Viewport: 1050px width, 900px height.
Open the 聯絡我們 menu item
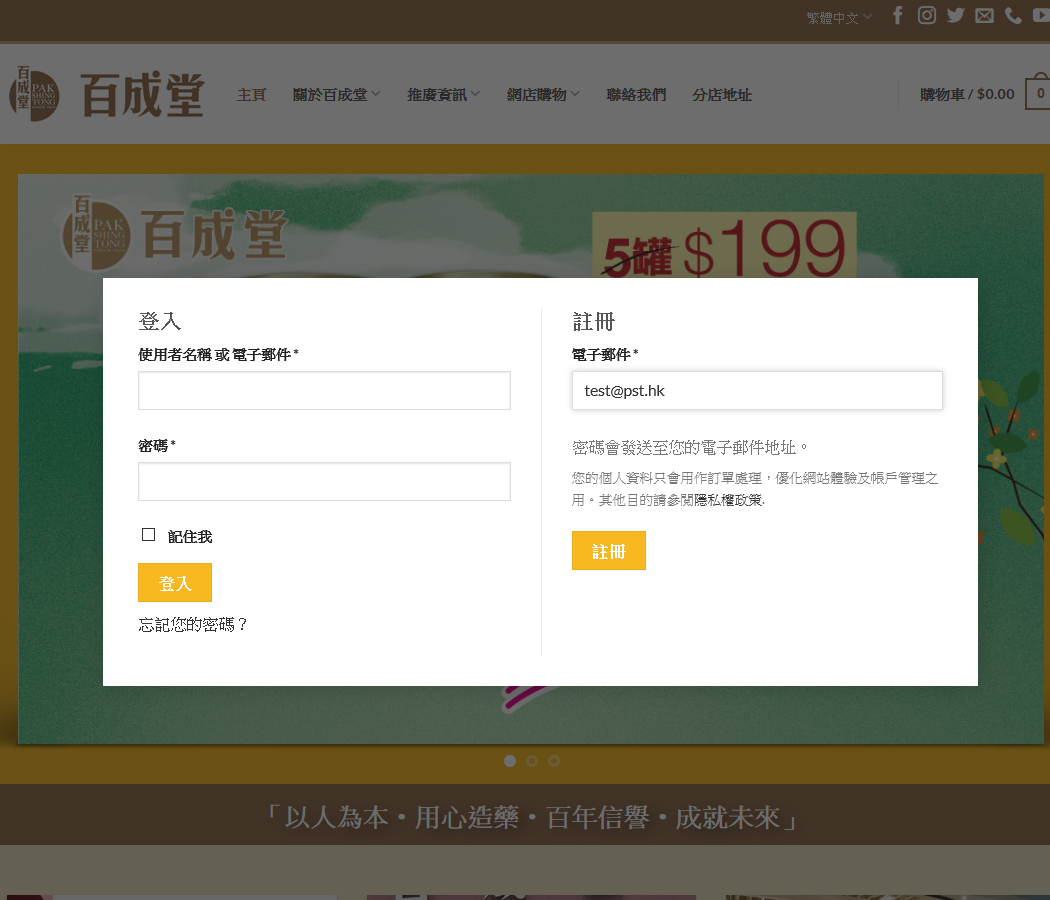pos(636,94)
